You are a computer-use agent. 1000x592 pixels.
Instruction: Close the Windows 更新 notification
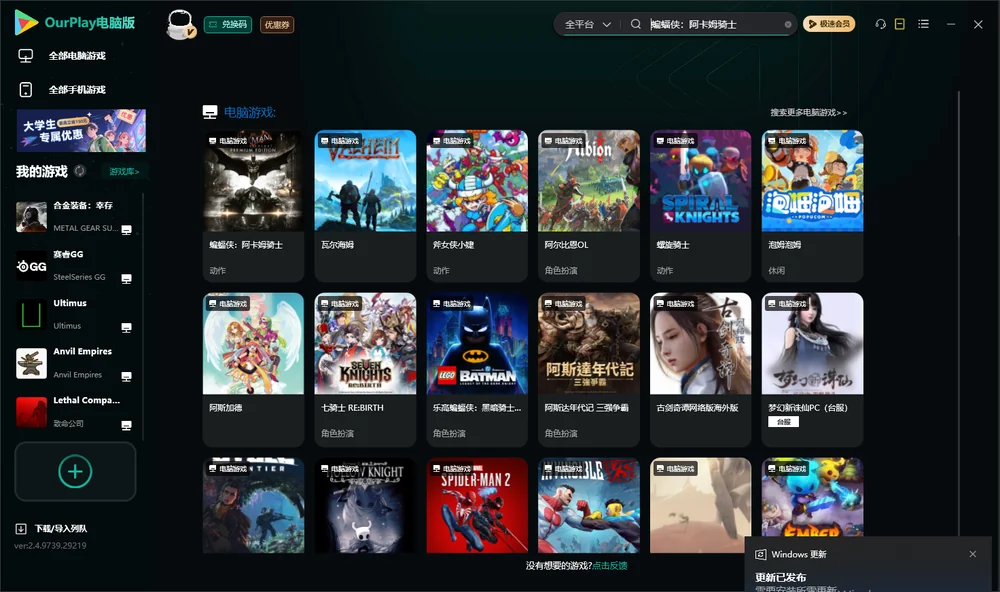(x=973, y=554)
